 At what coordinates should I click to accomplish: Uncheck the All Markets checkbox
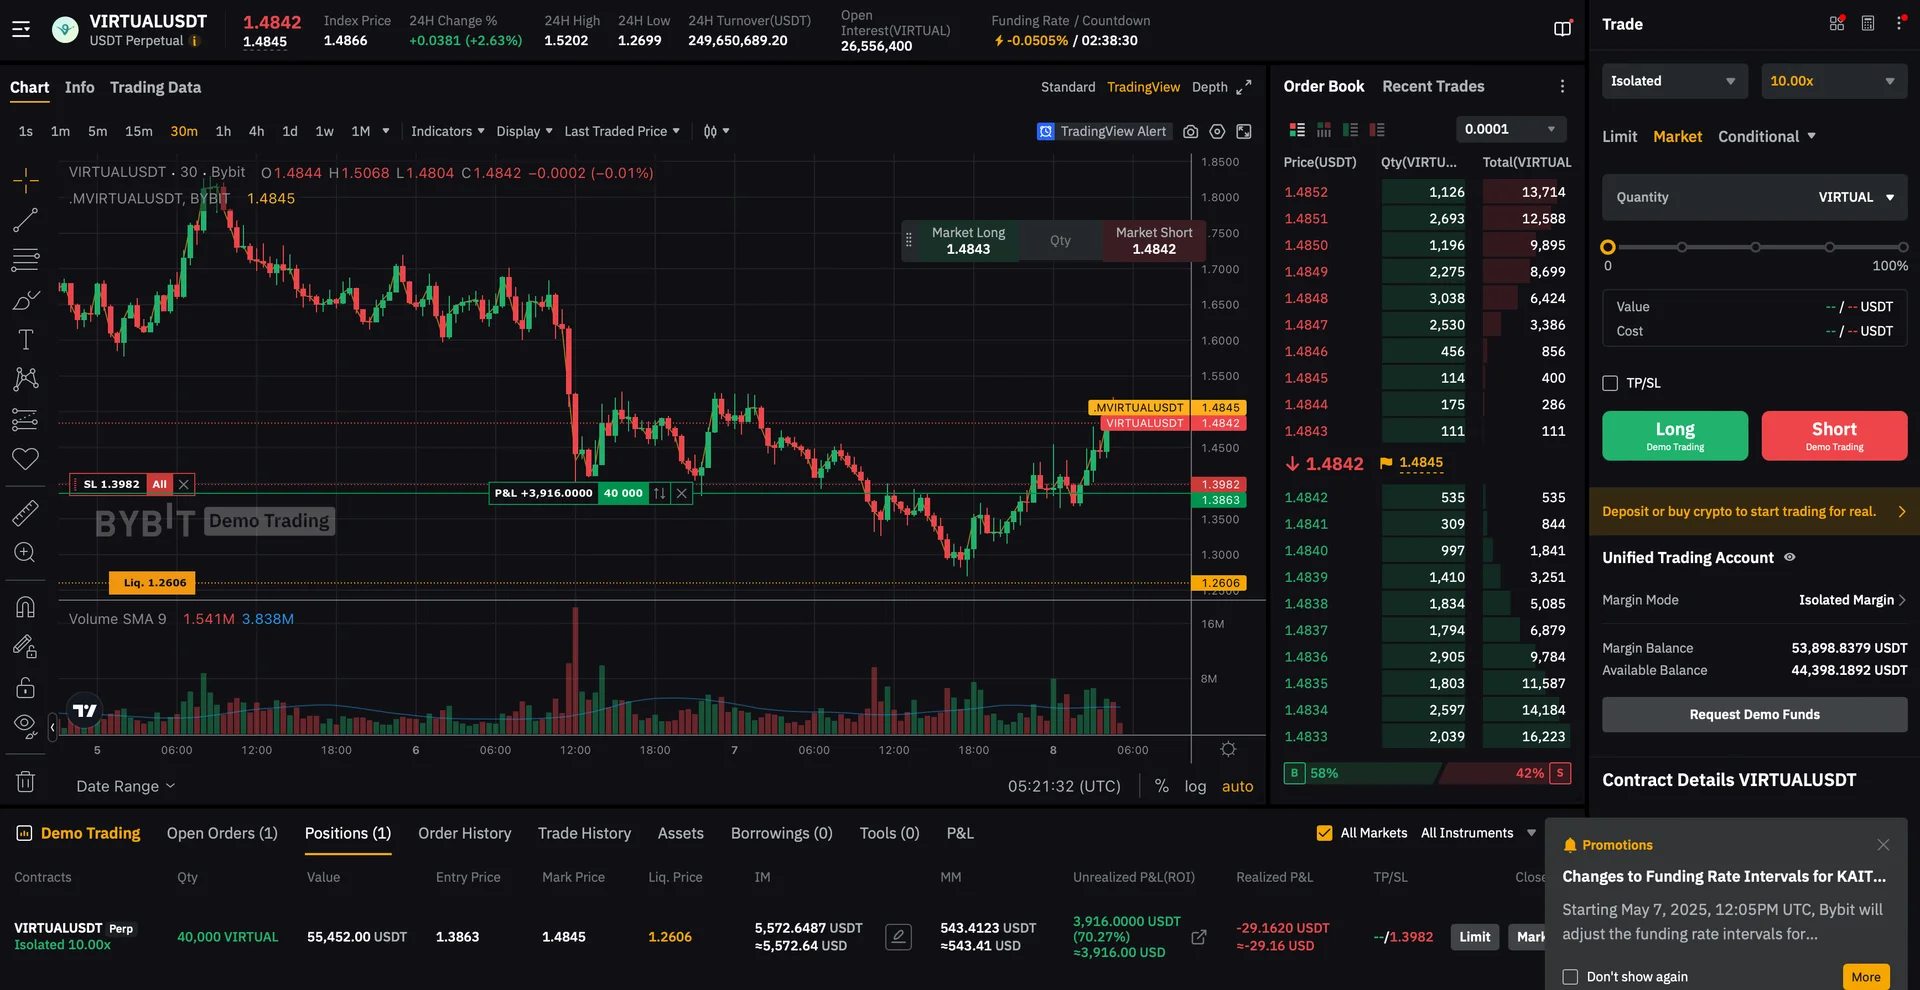point(1324,833)
